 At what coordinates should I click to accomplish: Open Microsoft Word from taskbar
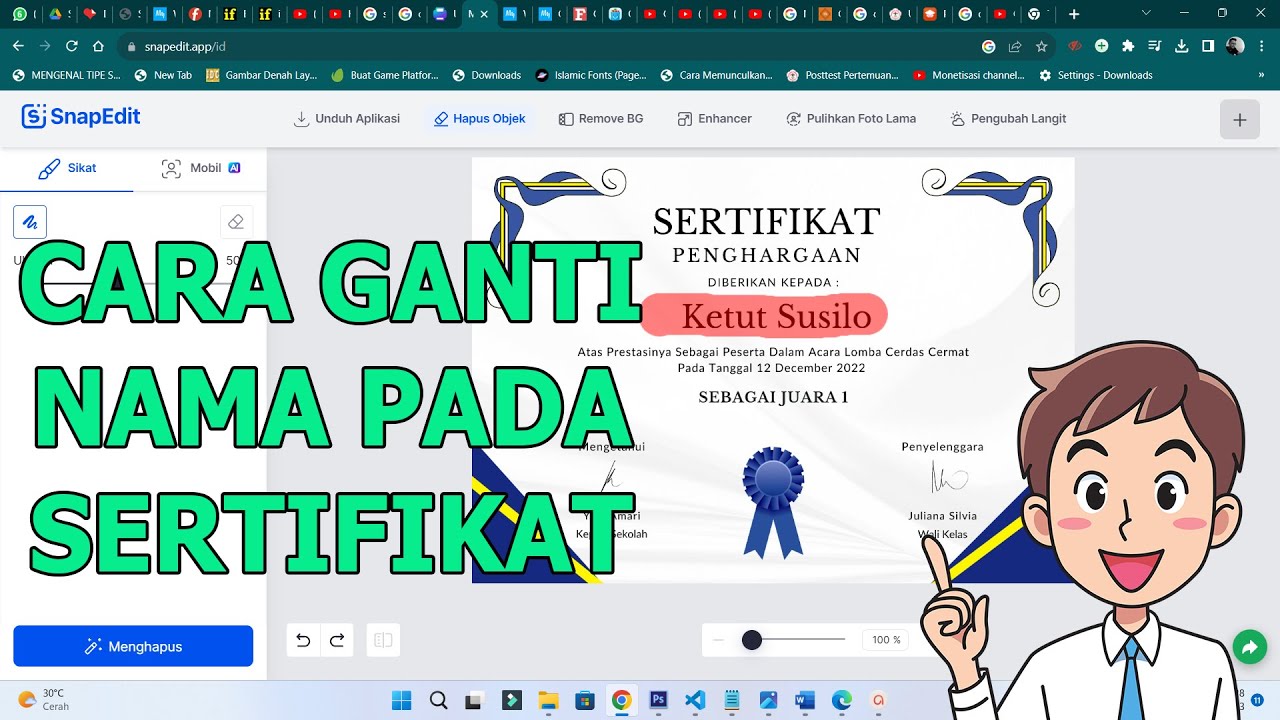point(805,700)
